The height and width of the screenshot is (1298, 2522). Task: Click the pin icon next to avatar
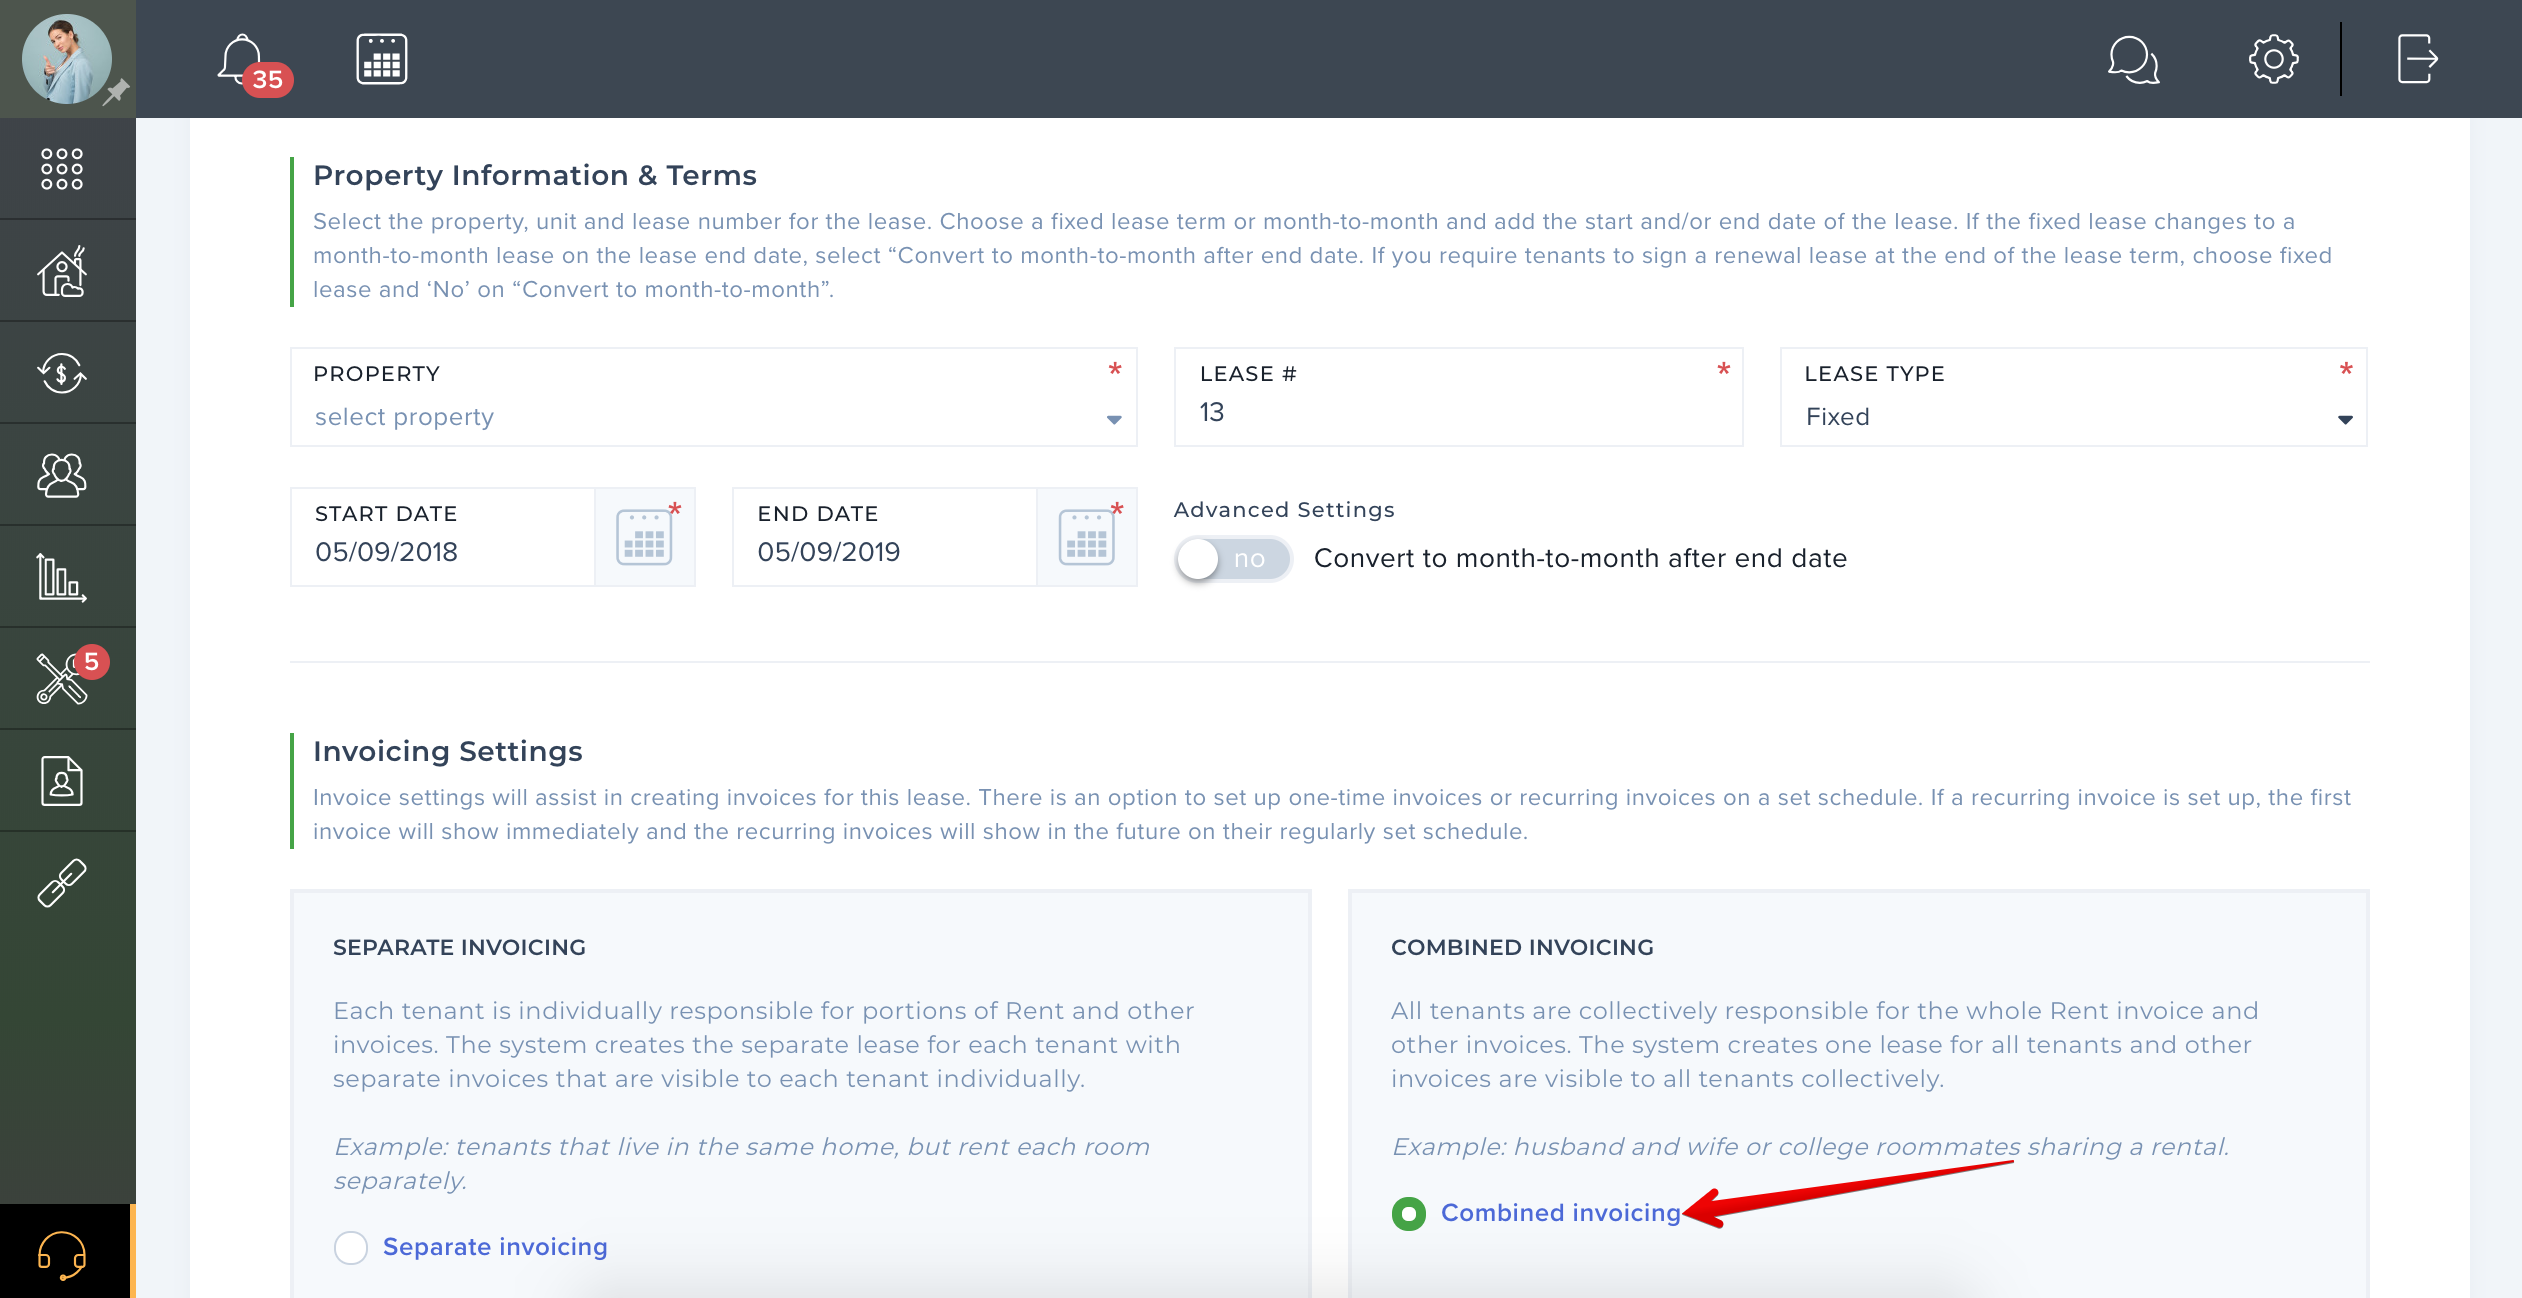click(x=117, y=92)
